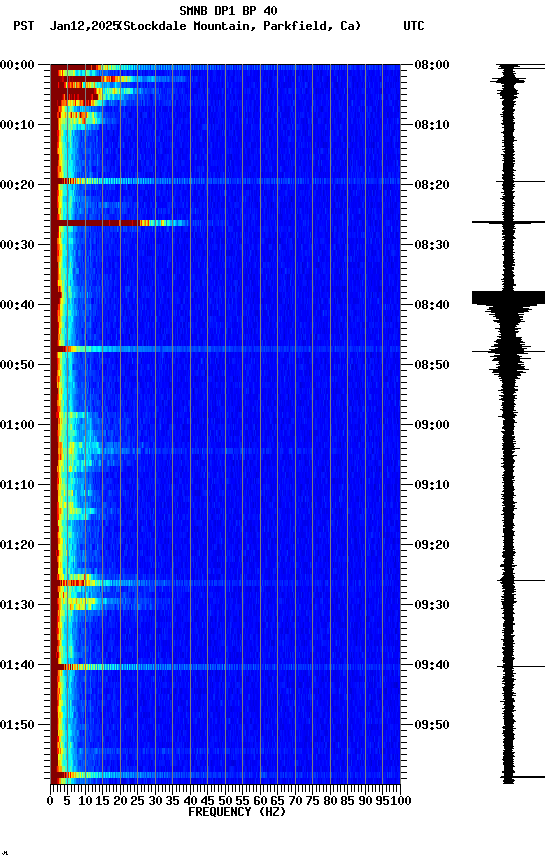Image resolution: width=552 pixels, height=864 pixels.
Task: Click the broadband streak near 08:19 UTC
Action: click(225, 181)
